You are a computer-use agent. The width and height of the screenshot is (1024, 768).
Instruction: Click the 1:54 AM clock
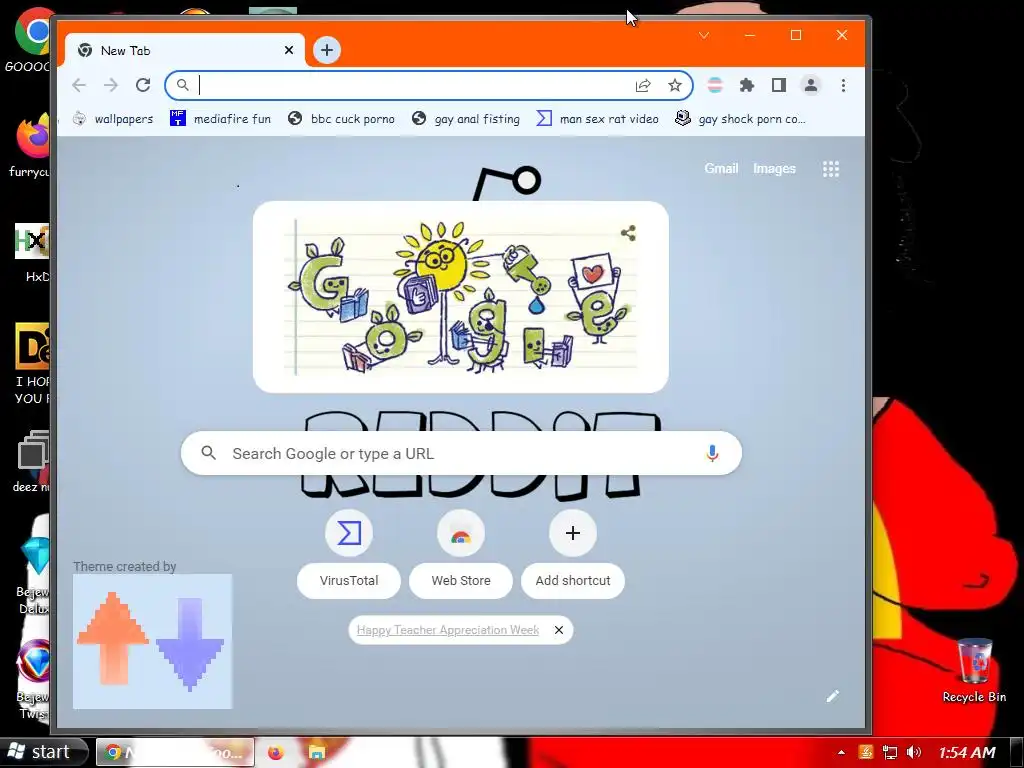pos(967,753)
